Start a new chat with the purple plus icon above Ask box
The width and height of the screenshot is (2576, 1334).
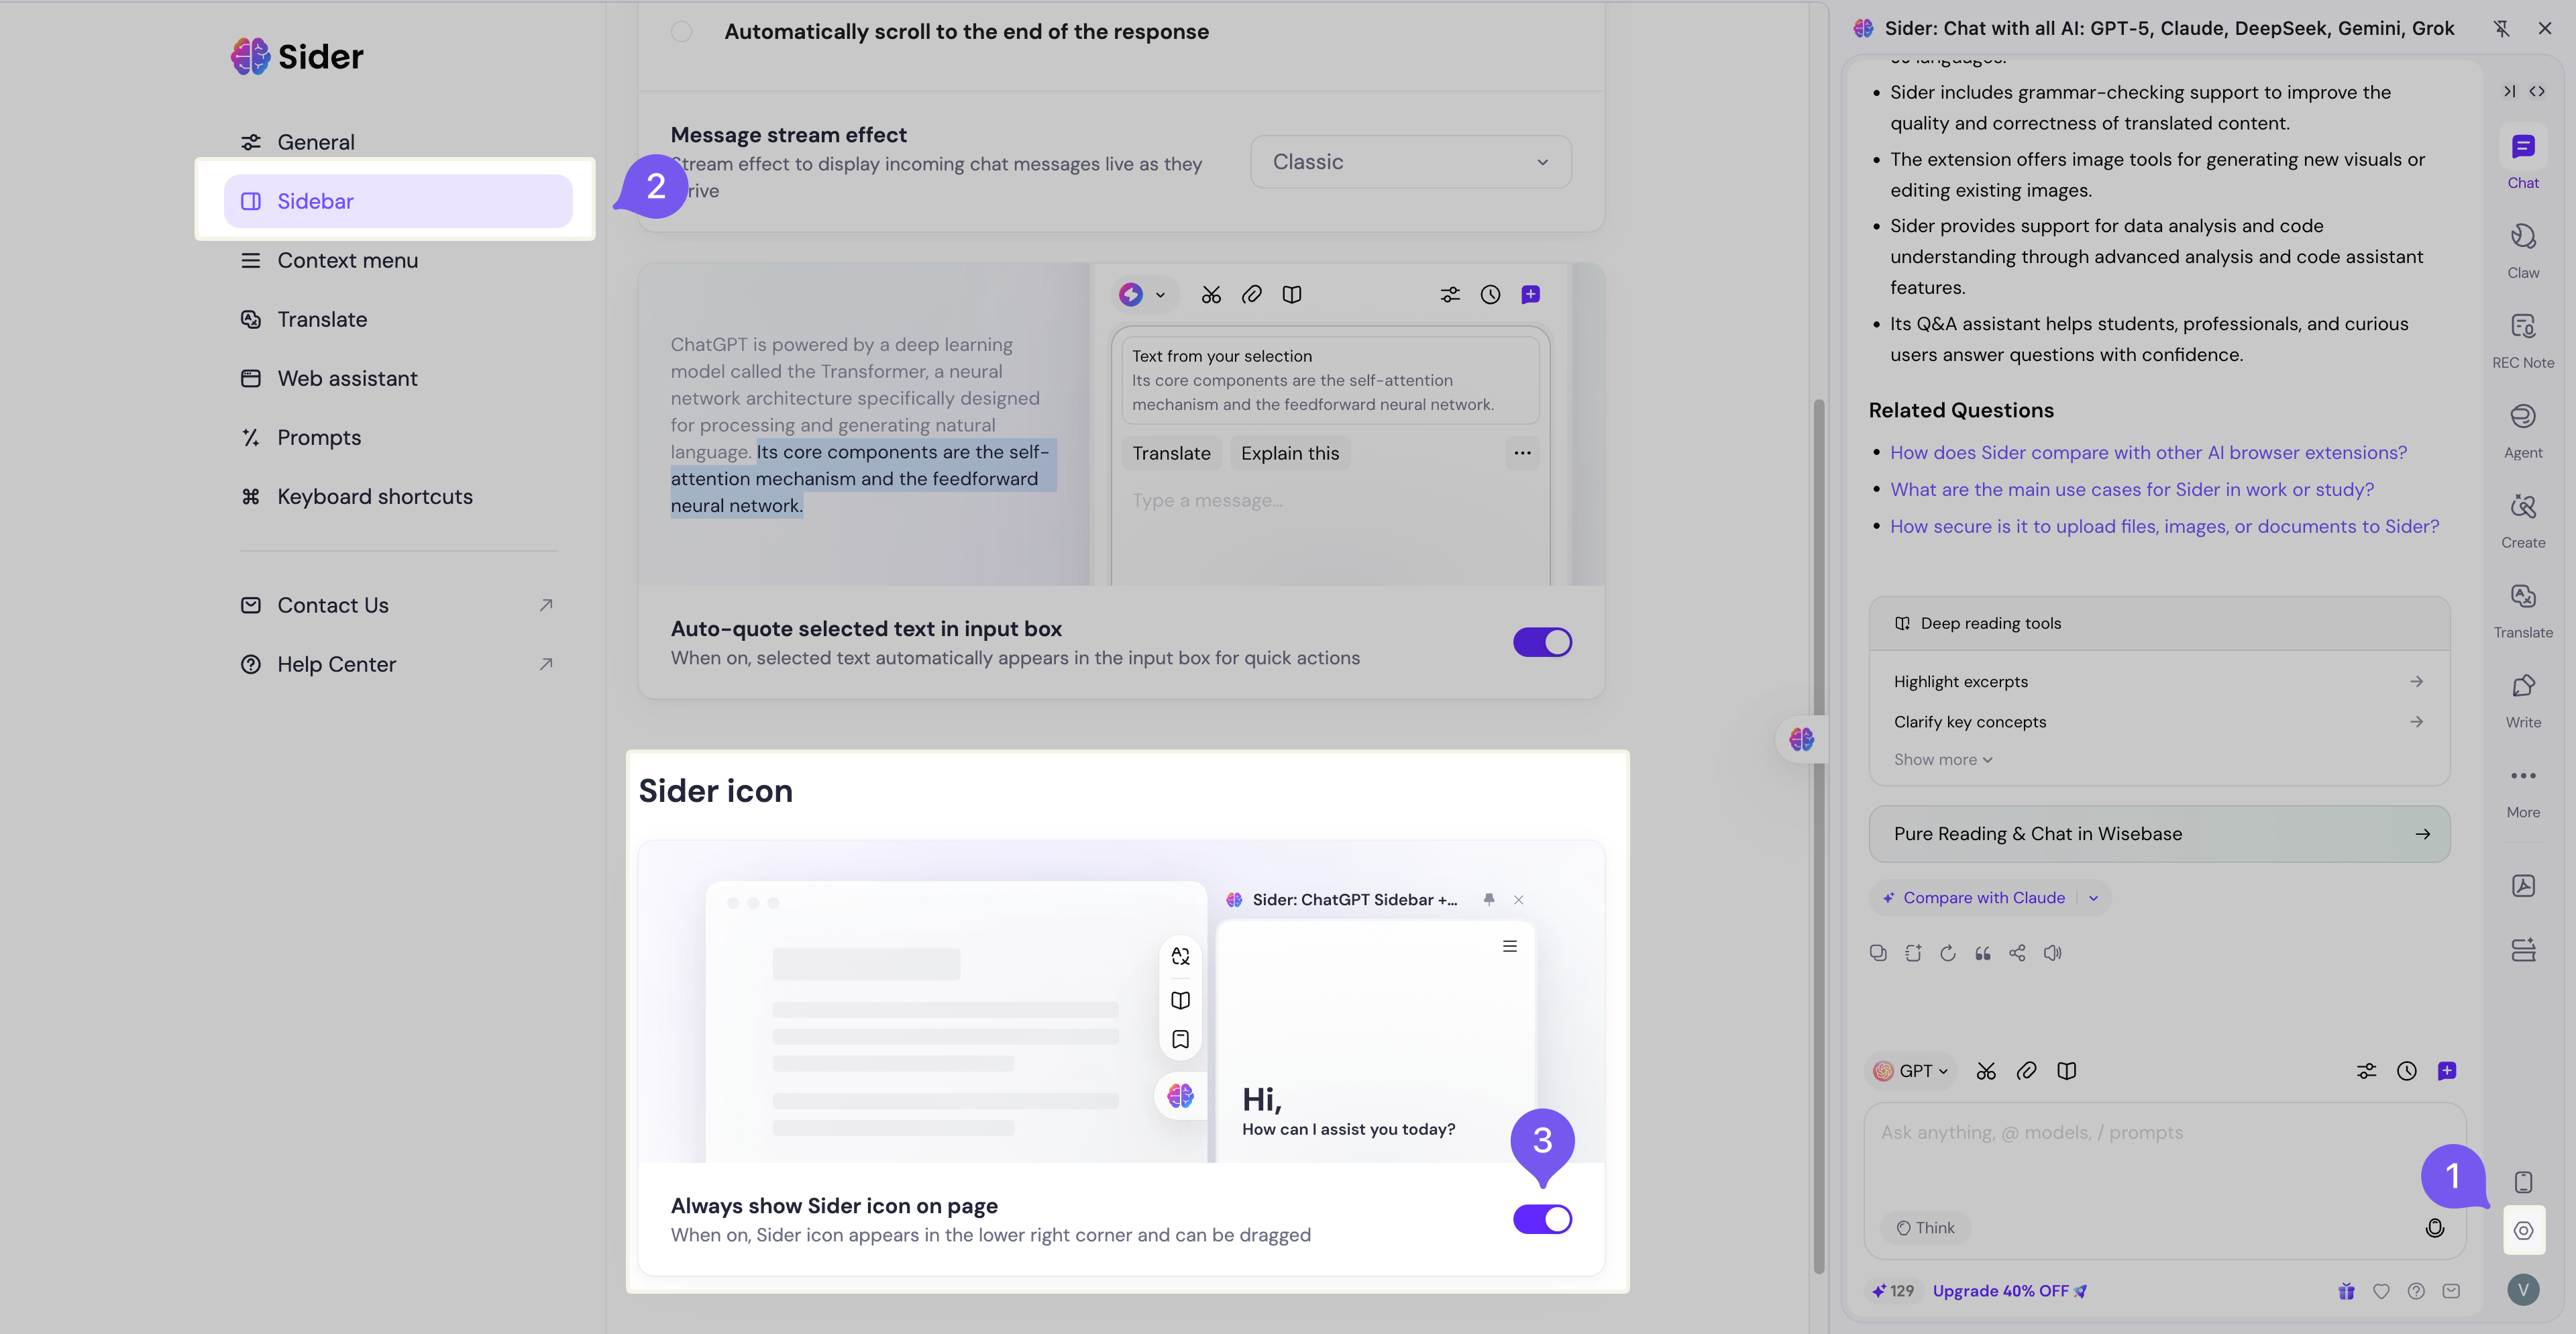click(x=2446, y=1071)
